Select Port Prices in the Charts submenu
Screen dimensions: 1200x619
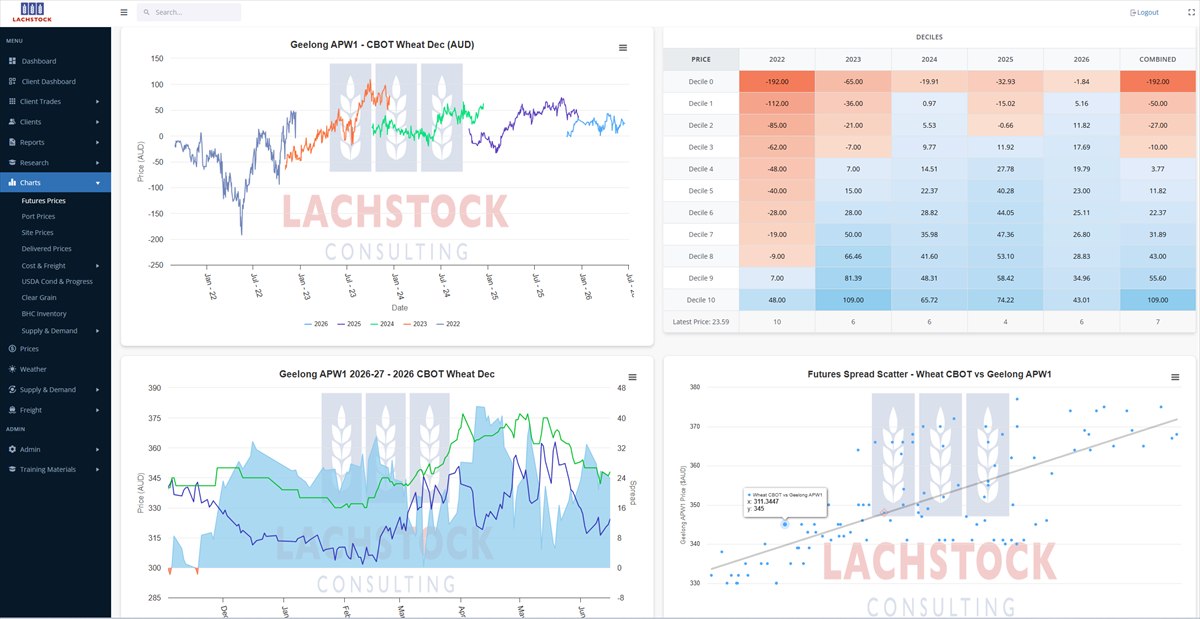tap(38, 216)
